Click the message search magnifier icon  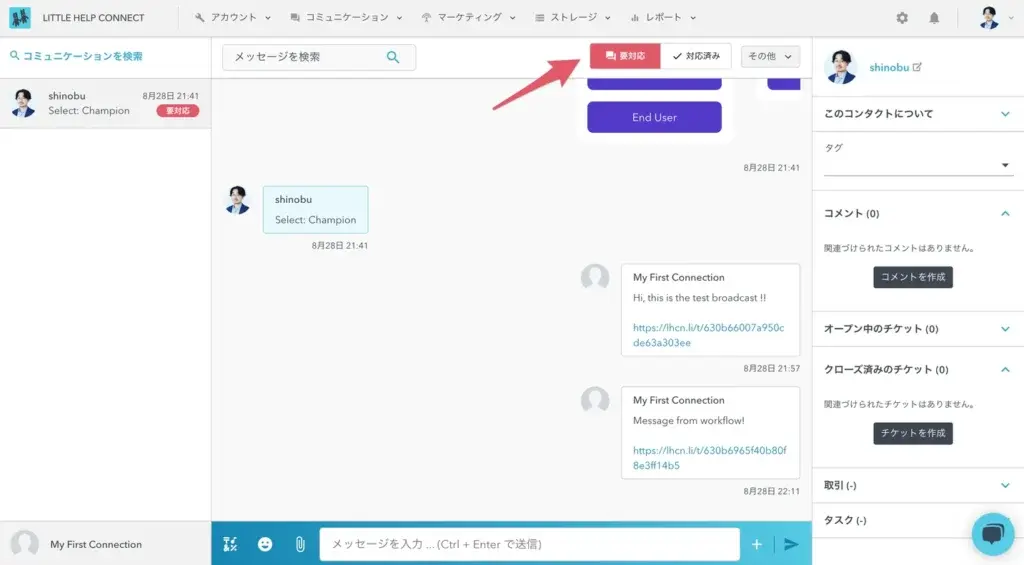pyautogui.click(x=393, y=57)
